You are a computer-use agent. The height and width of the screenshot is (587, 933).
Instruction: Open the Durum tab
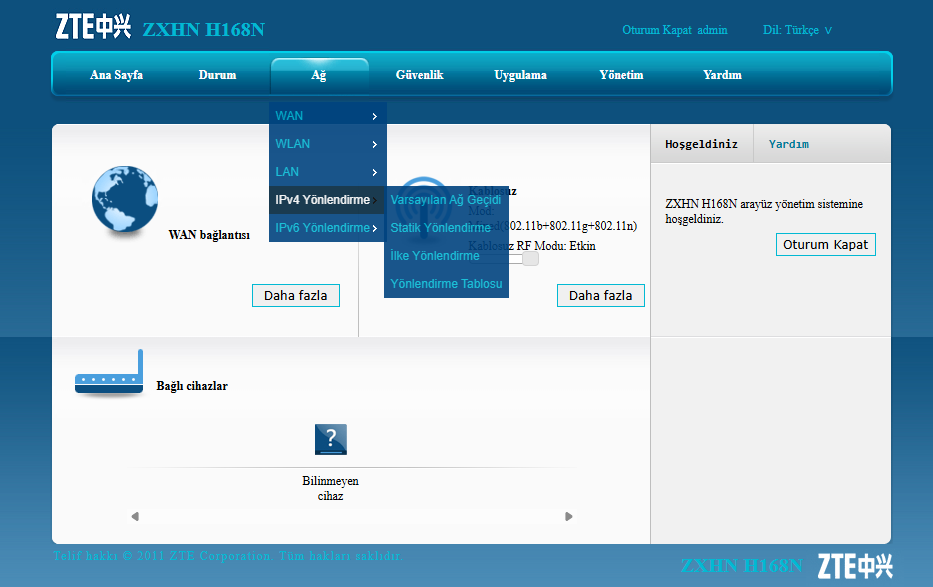click(217, 75)
